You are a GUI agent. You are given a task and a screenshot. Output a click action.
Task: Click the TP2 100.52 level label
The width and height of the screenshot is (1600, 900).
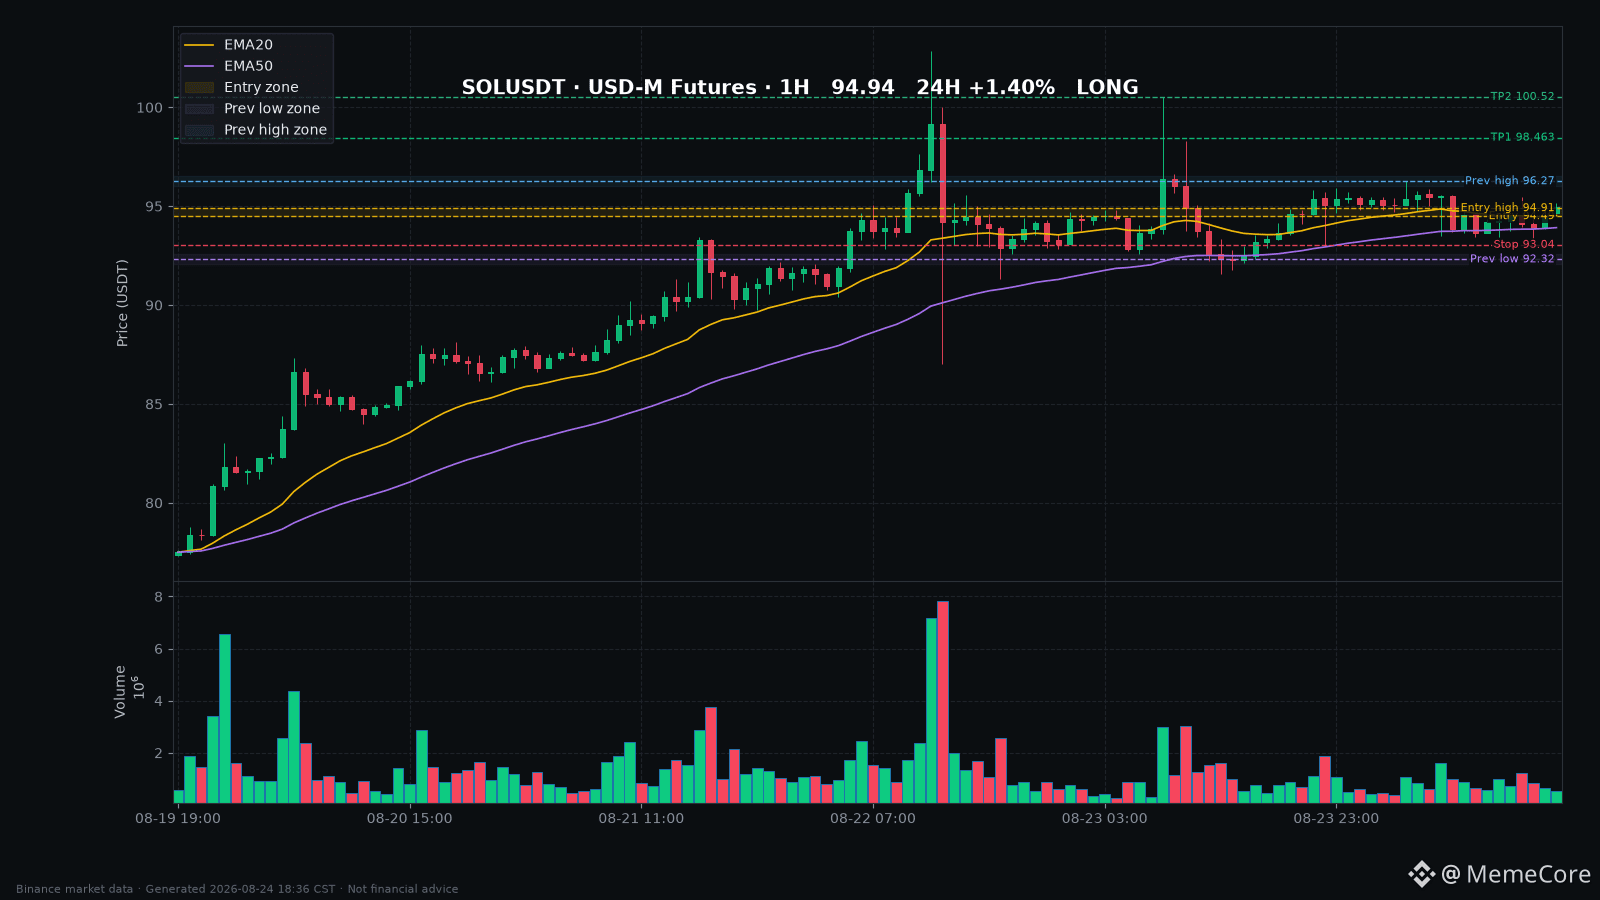click(1522, 97)
